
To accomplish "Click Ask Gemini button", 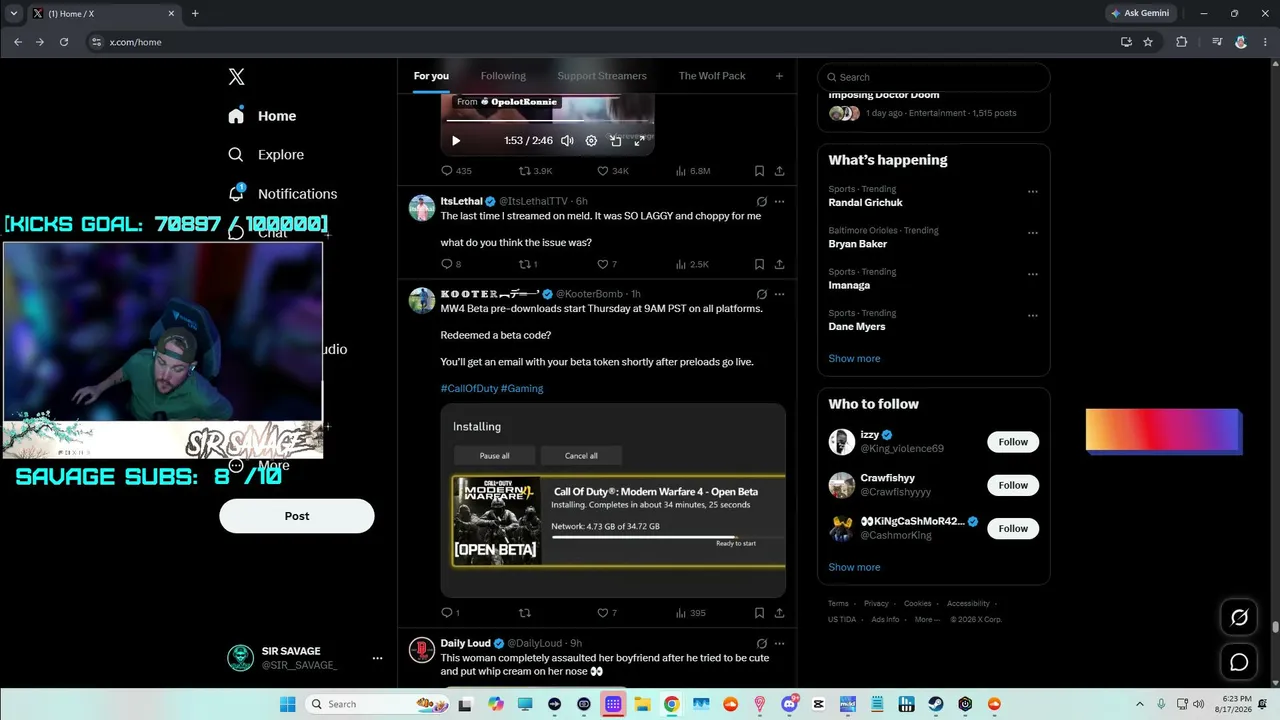I will point(1140,13).
